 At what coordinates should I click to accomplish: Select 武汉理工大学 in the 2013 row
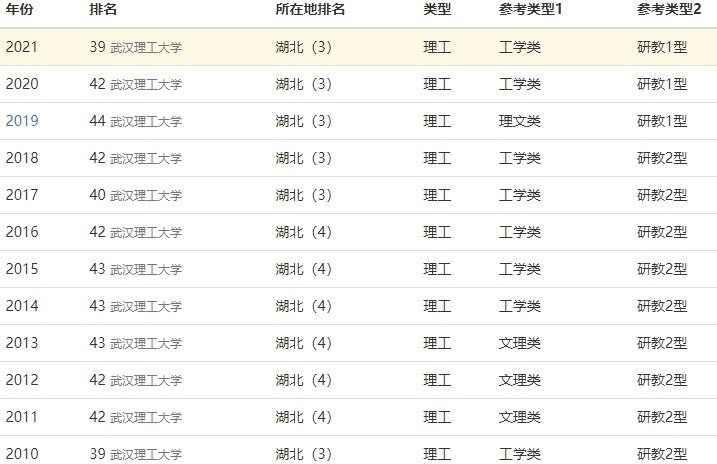[x=146, y=344]
